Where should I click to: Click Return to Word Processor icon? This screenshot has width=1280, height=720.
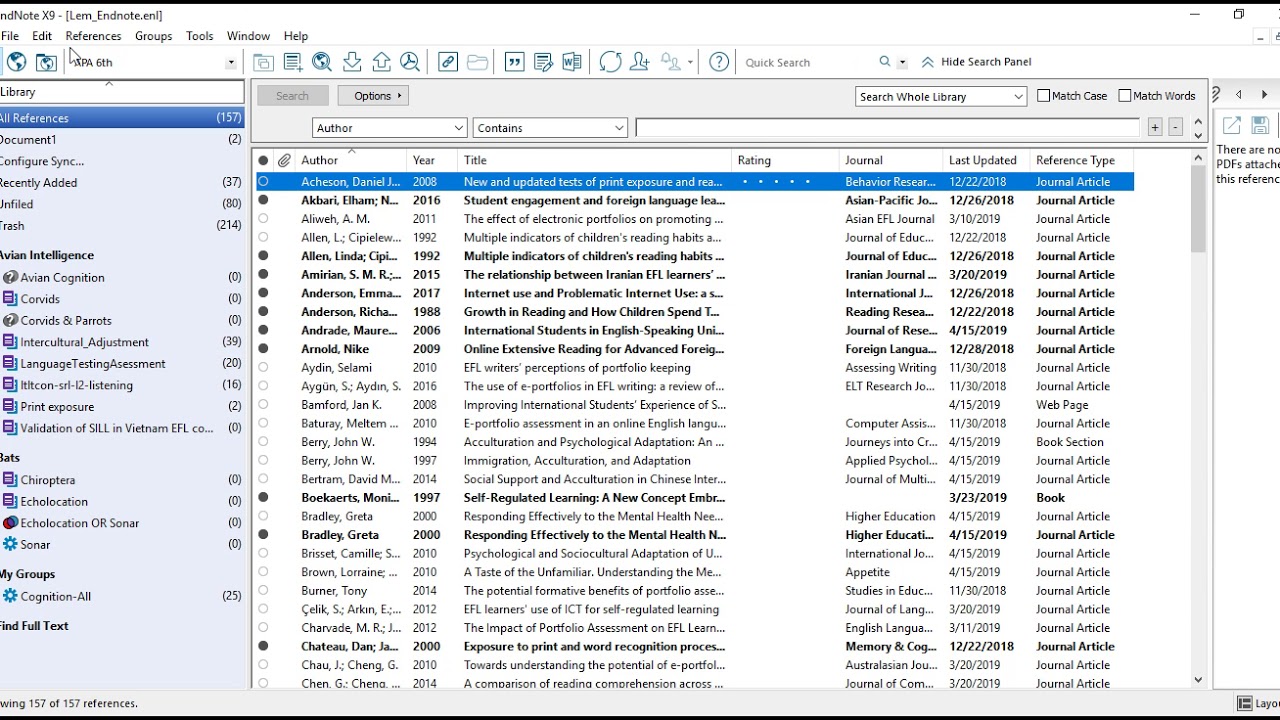click(x=572, y=62)
